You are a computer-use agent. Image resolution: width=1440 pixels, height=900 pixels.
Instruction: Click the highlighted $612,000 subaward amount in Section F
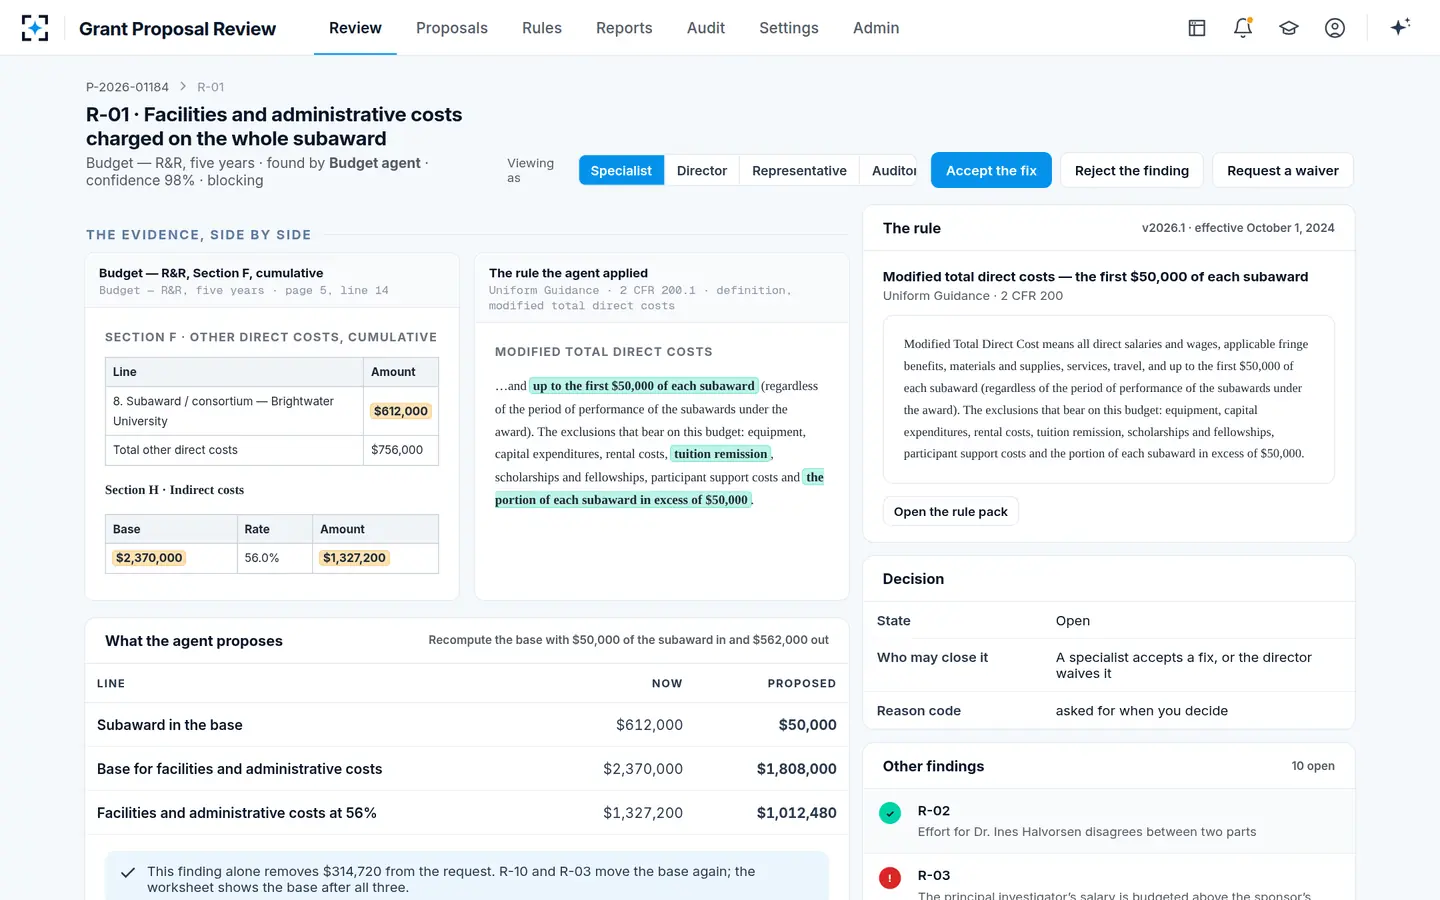pos(401,411)
